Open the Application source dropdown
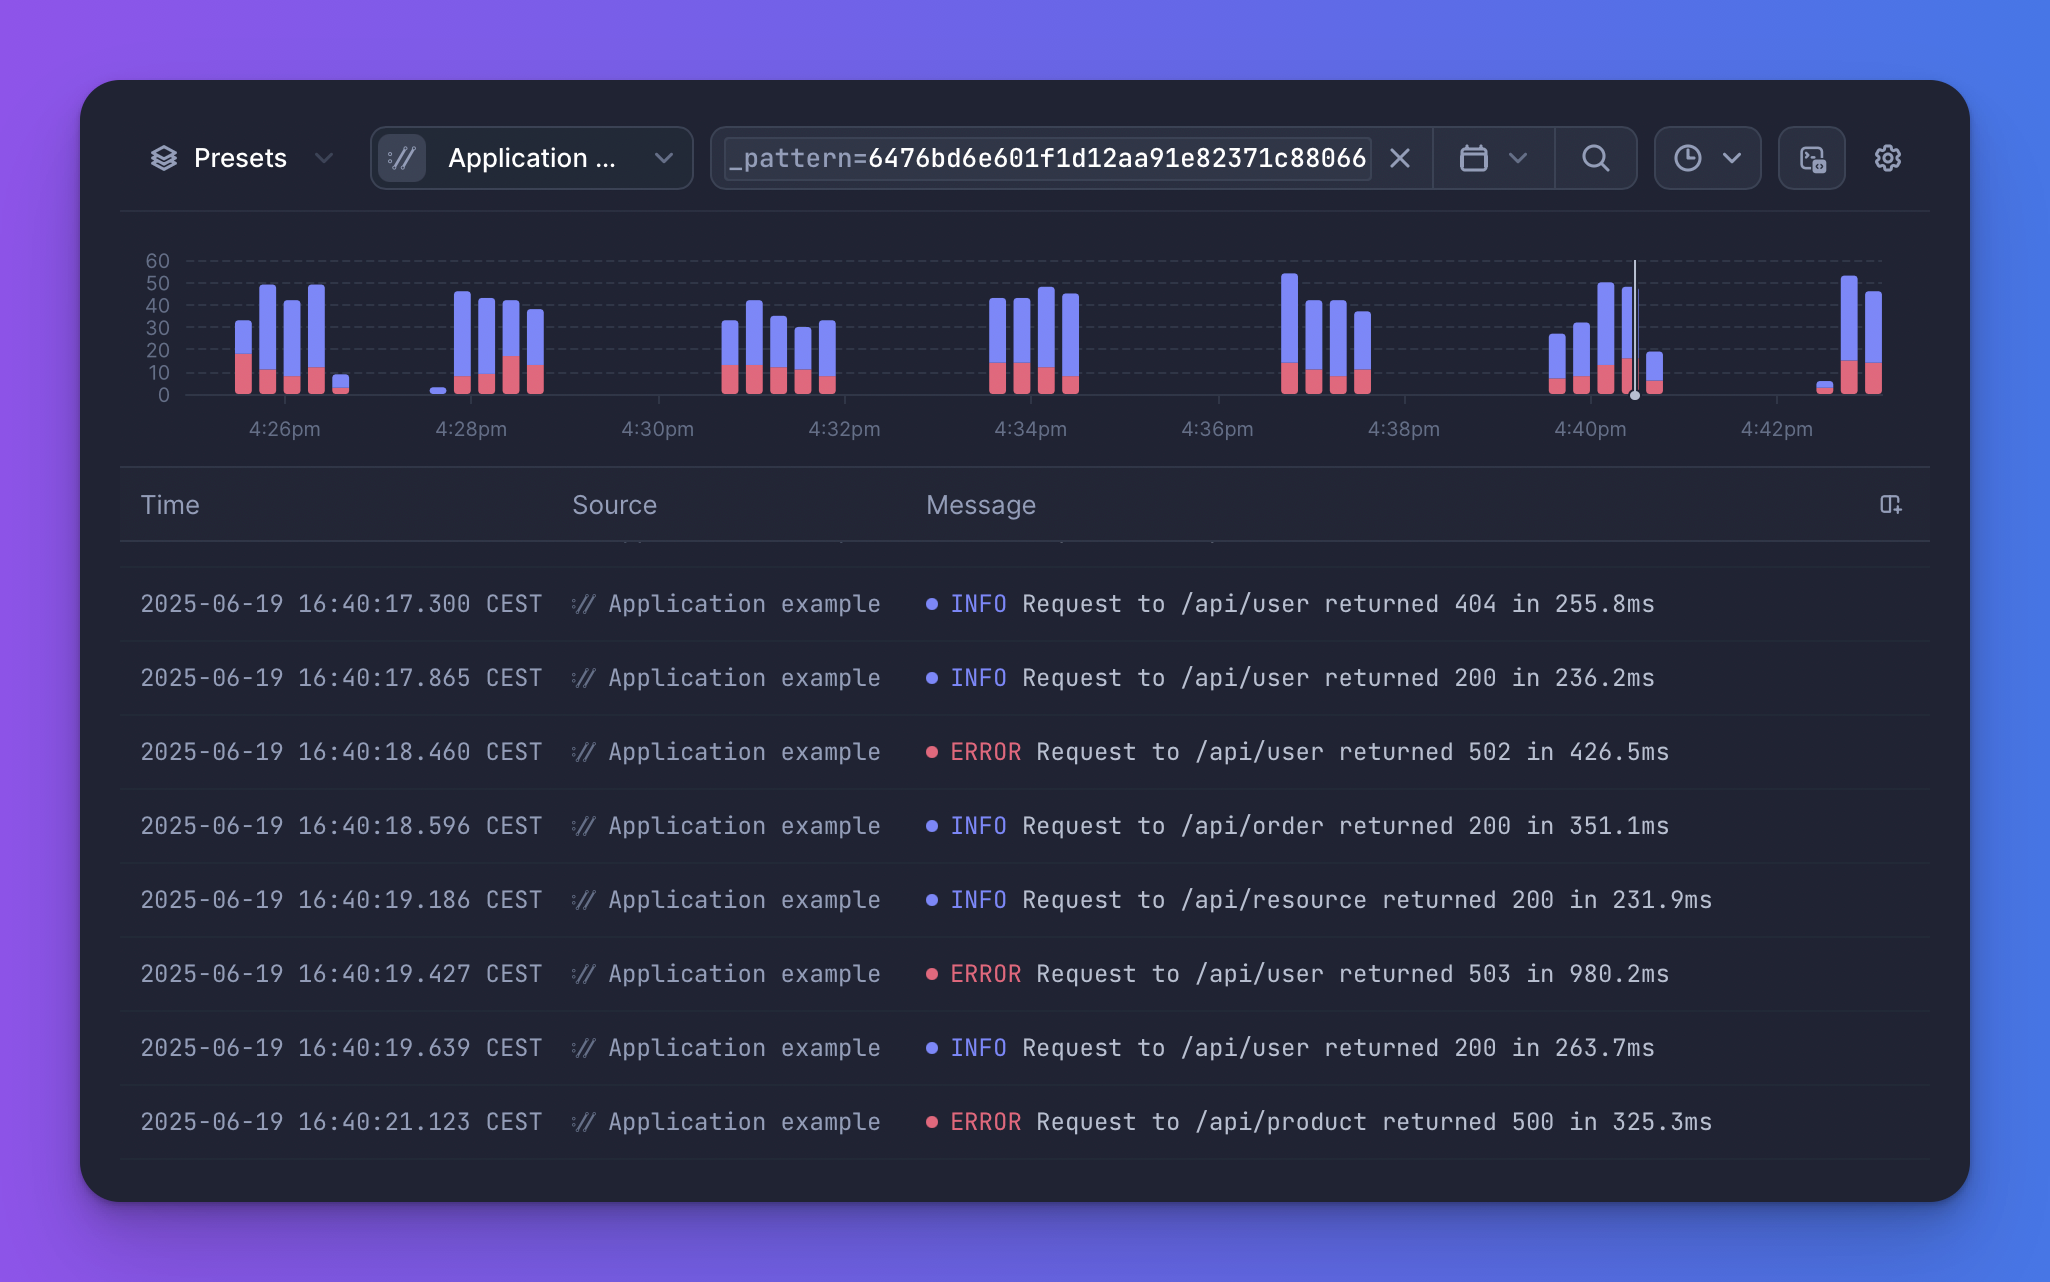This screenshot has width=2050, height=1282. click(x=664, y=158)
